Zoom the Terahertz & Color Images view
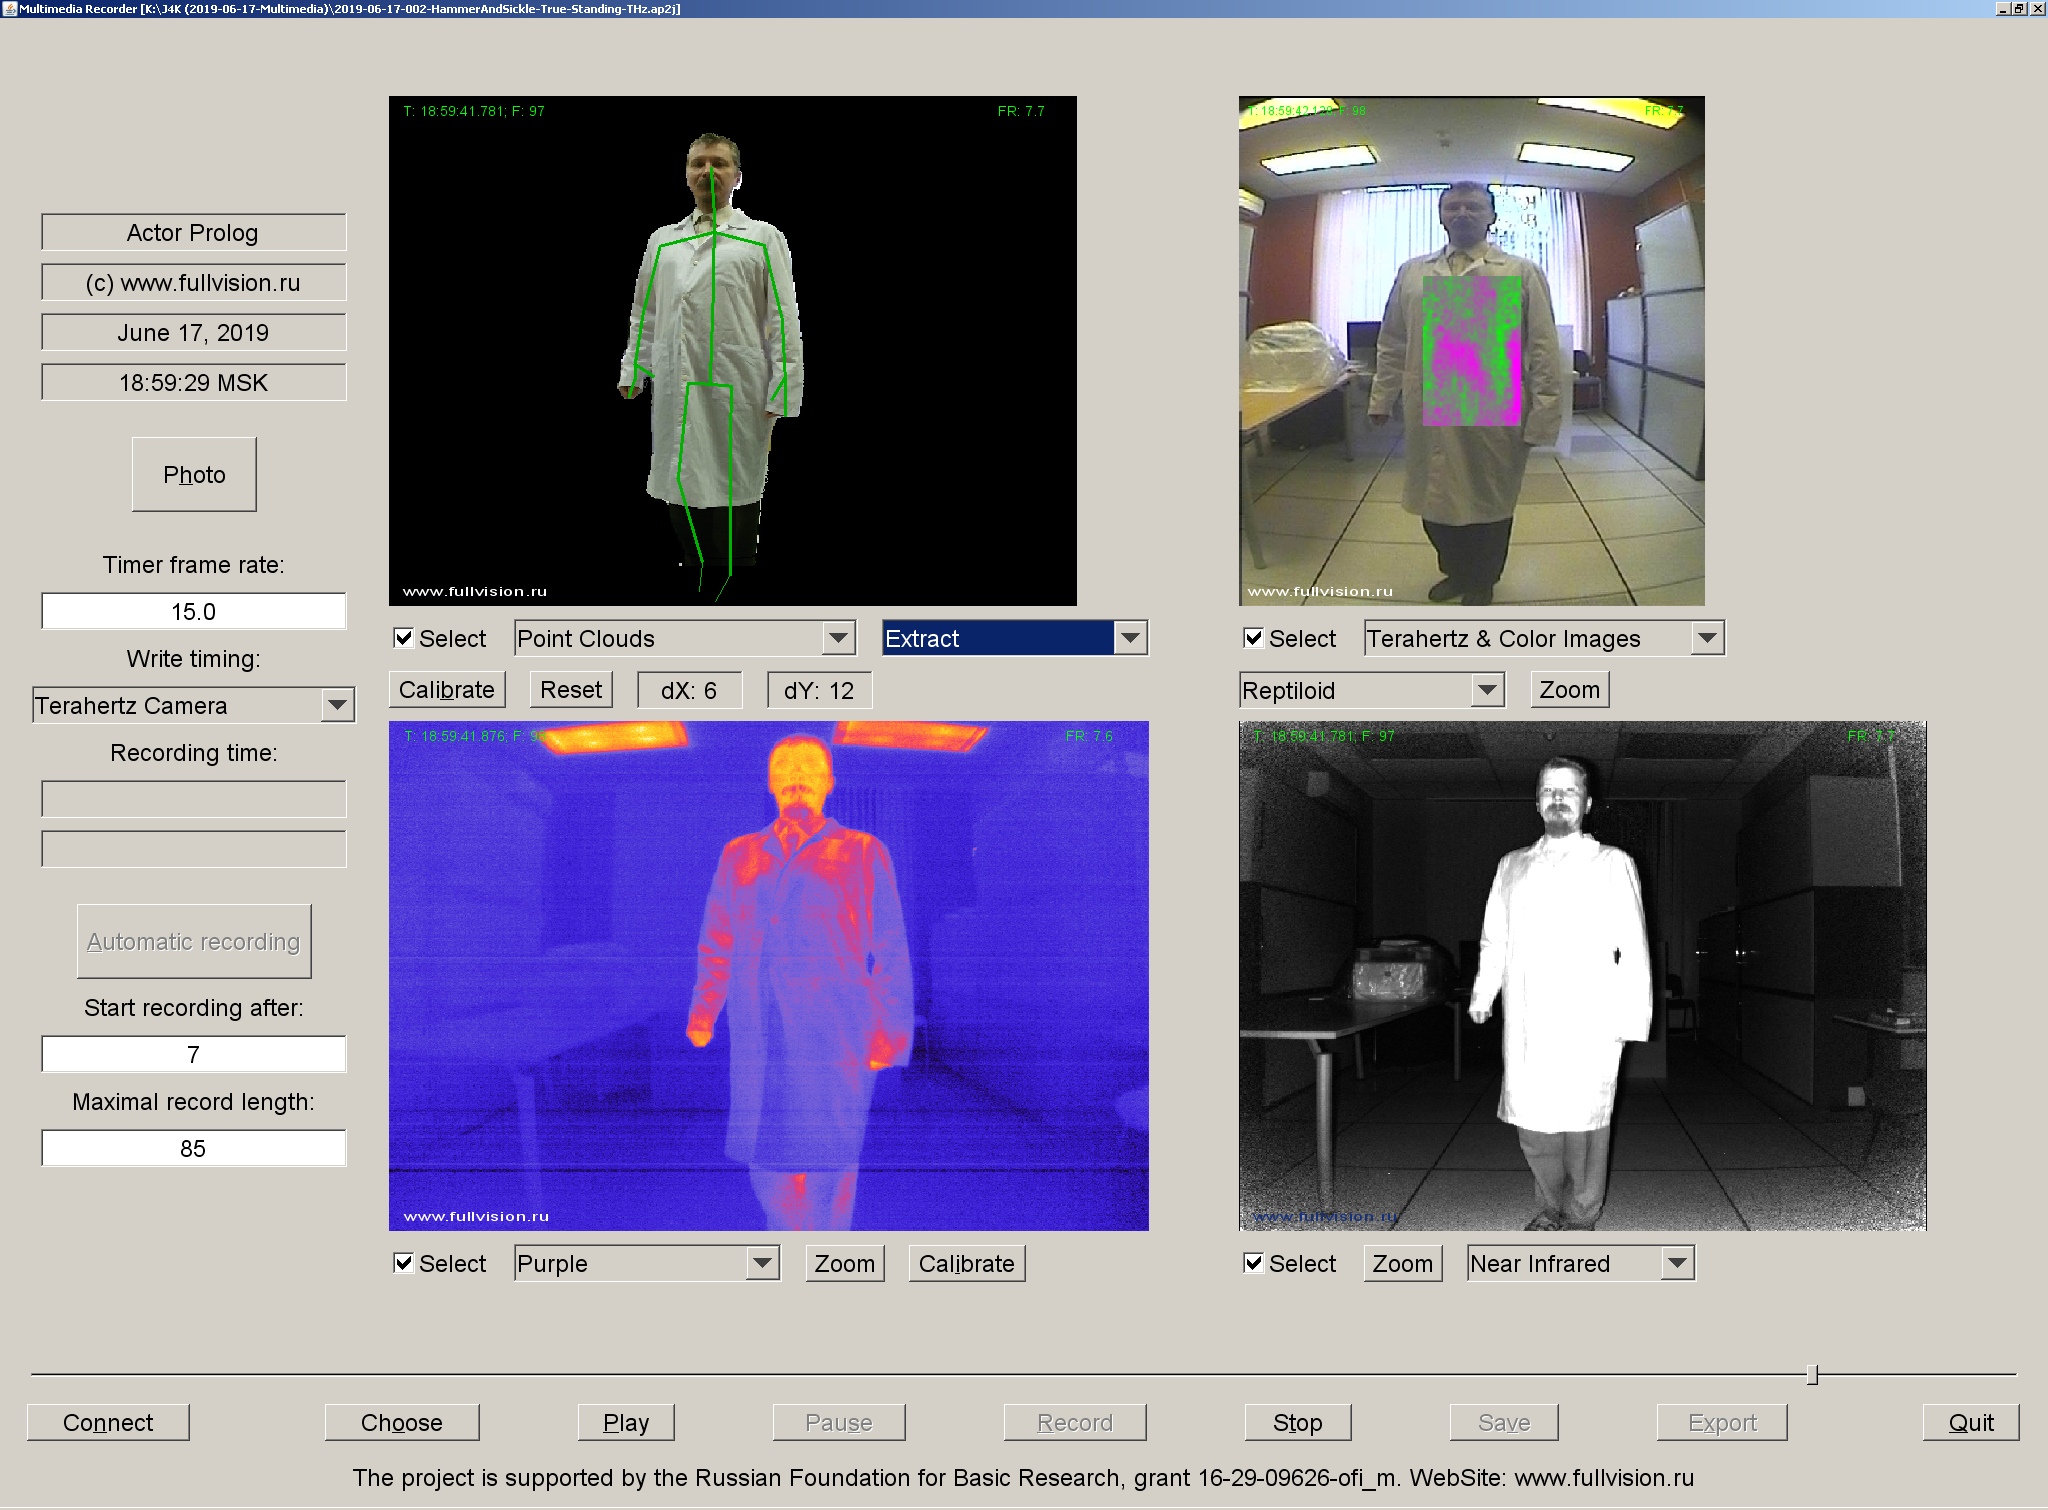 [1568, 689]
